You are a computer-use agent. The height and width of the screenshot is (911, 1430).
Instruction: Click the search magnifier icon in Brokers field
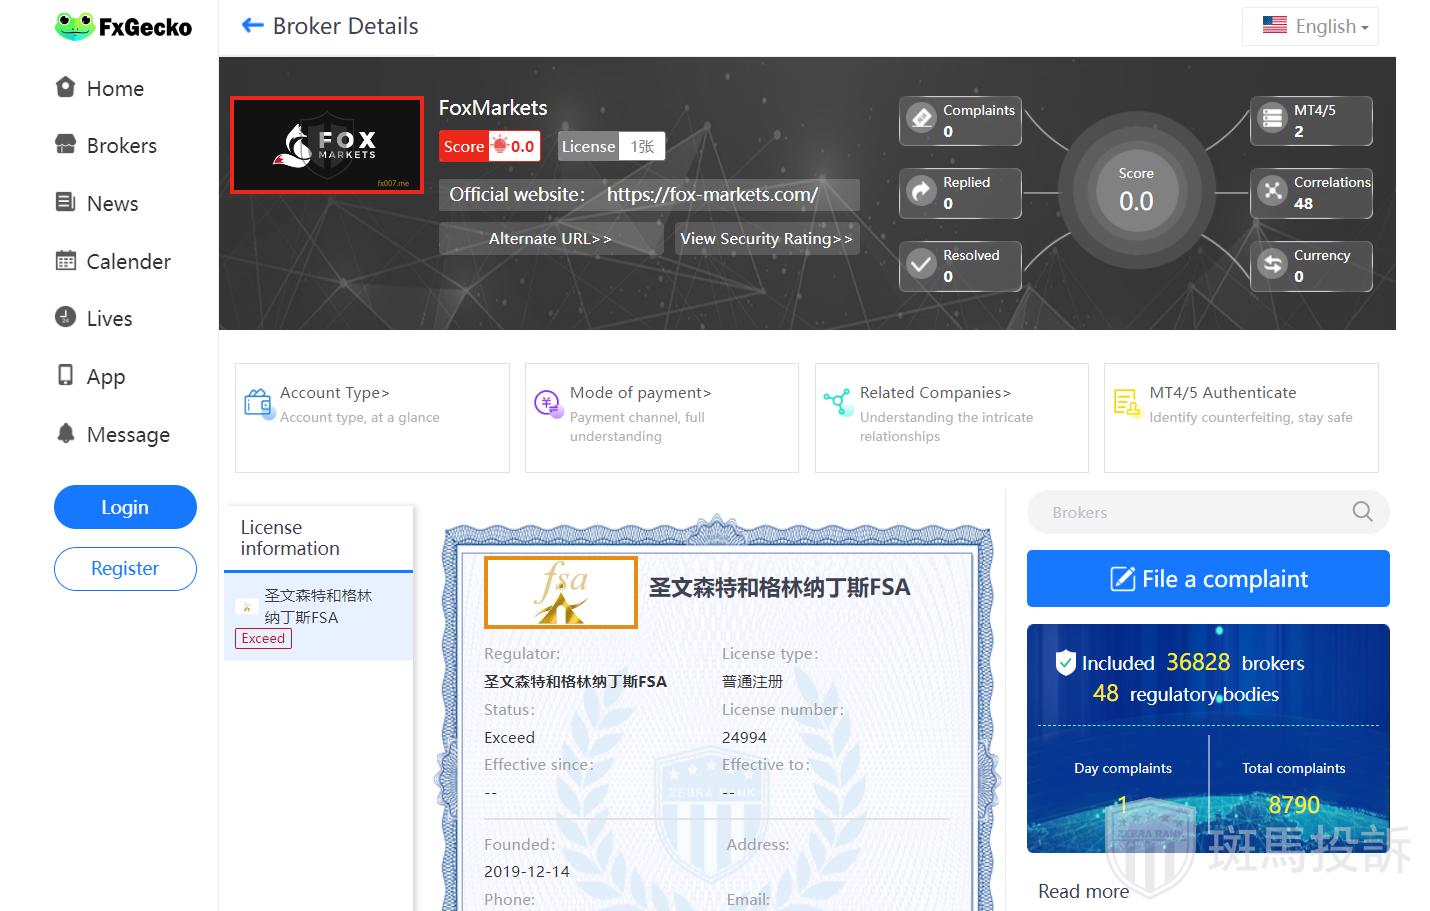(1362, 512)
